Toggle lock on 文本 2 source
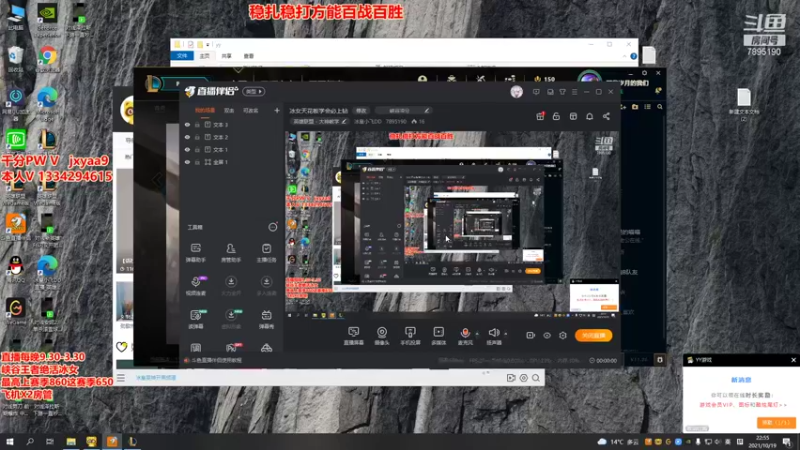Viewport: 800px width, 450px height. click(x=197, y=137)
